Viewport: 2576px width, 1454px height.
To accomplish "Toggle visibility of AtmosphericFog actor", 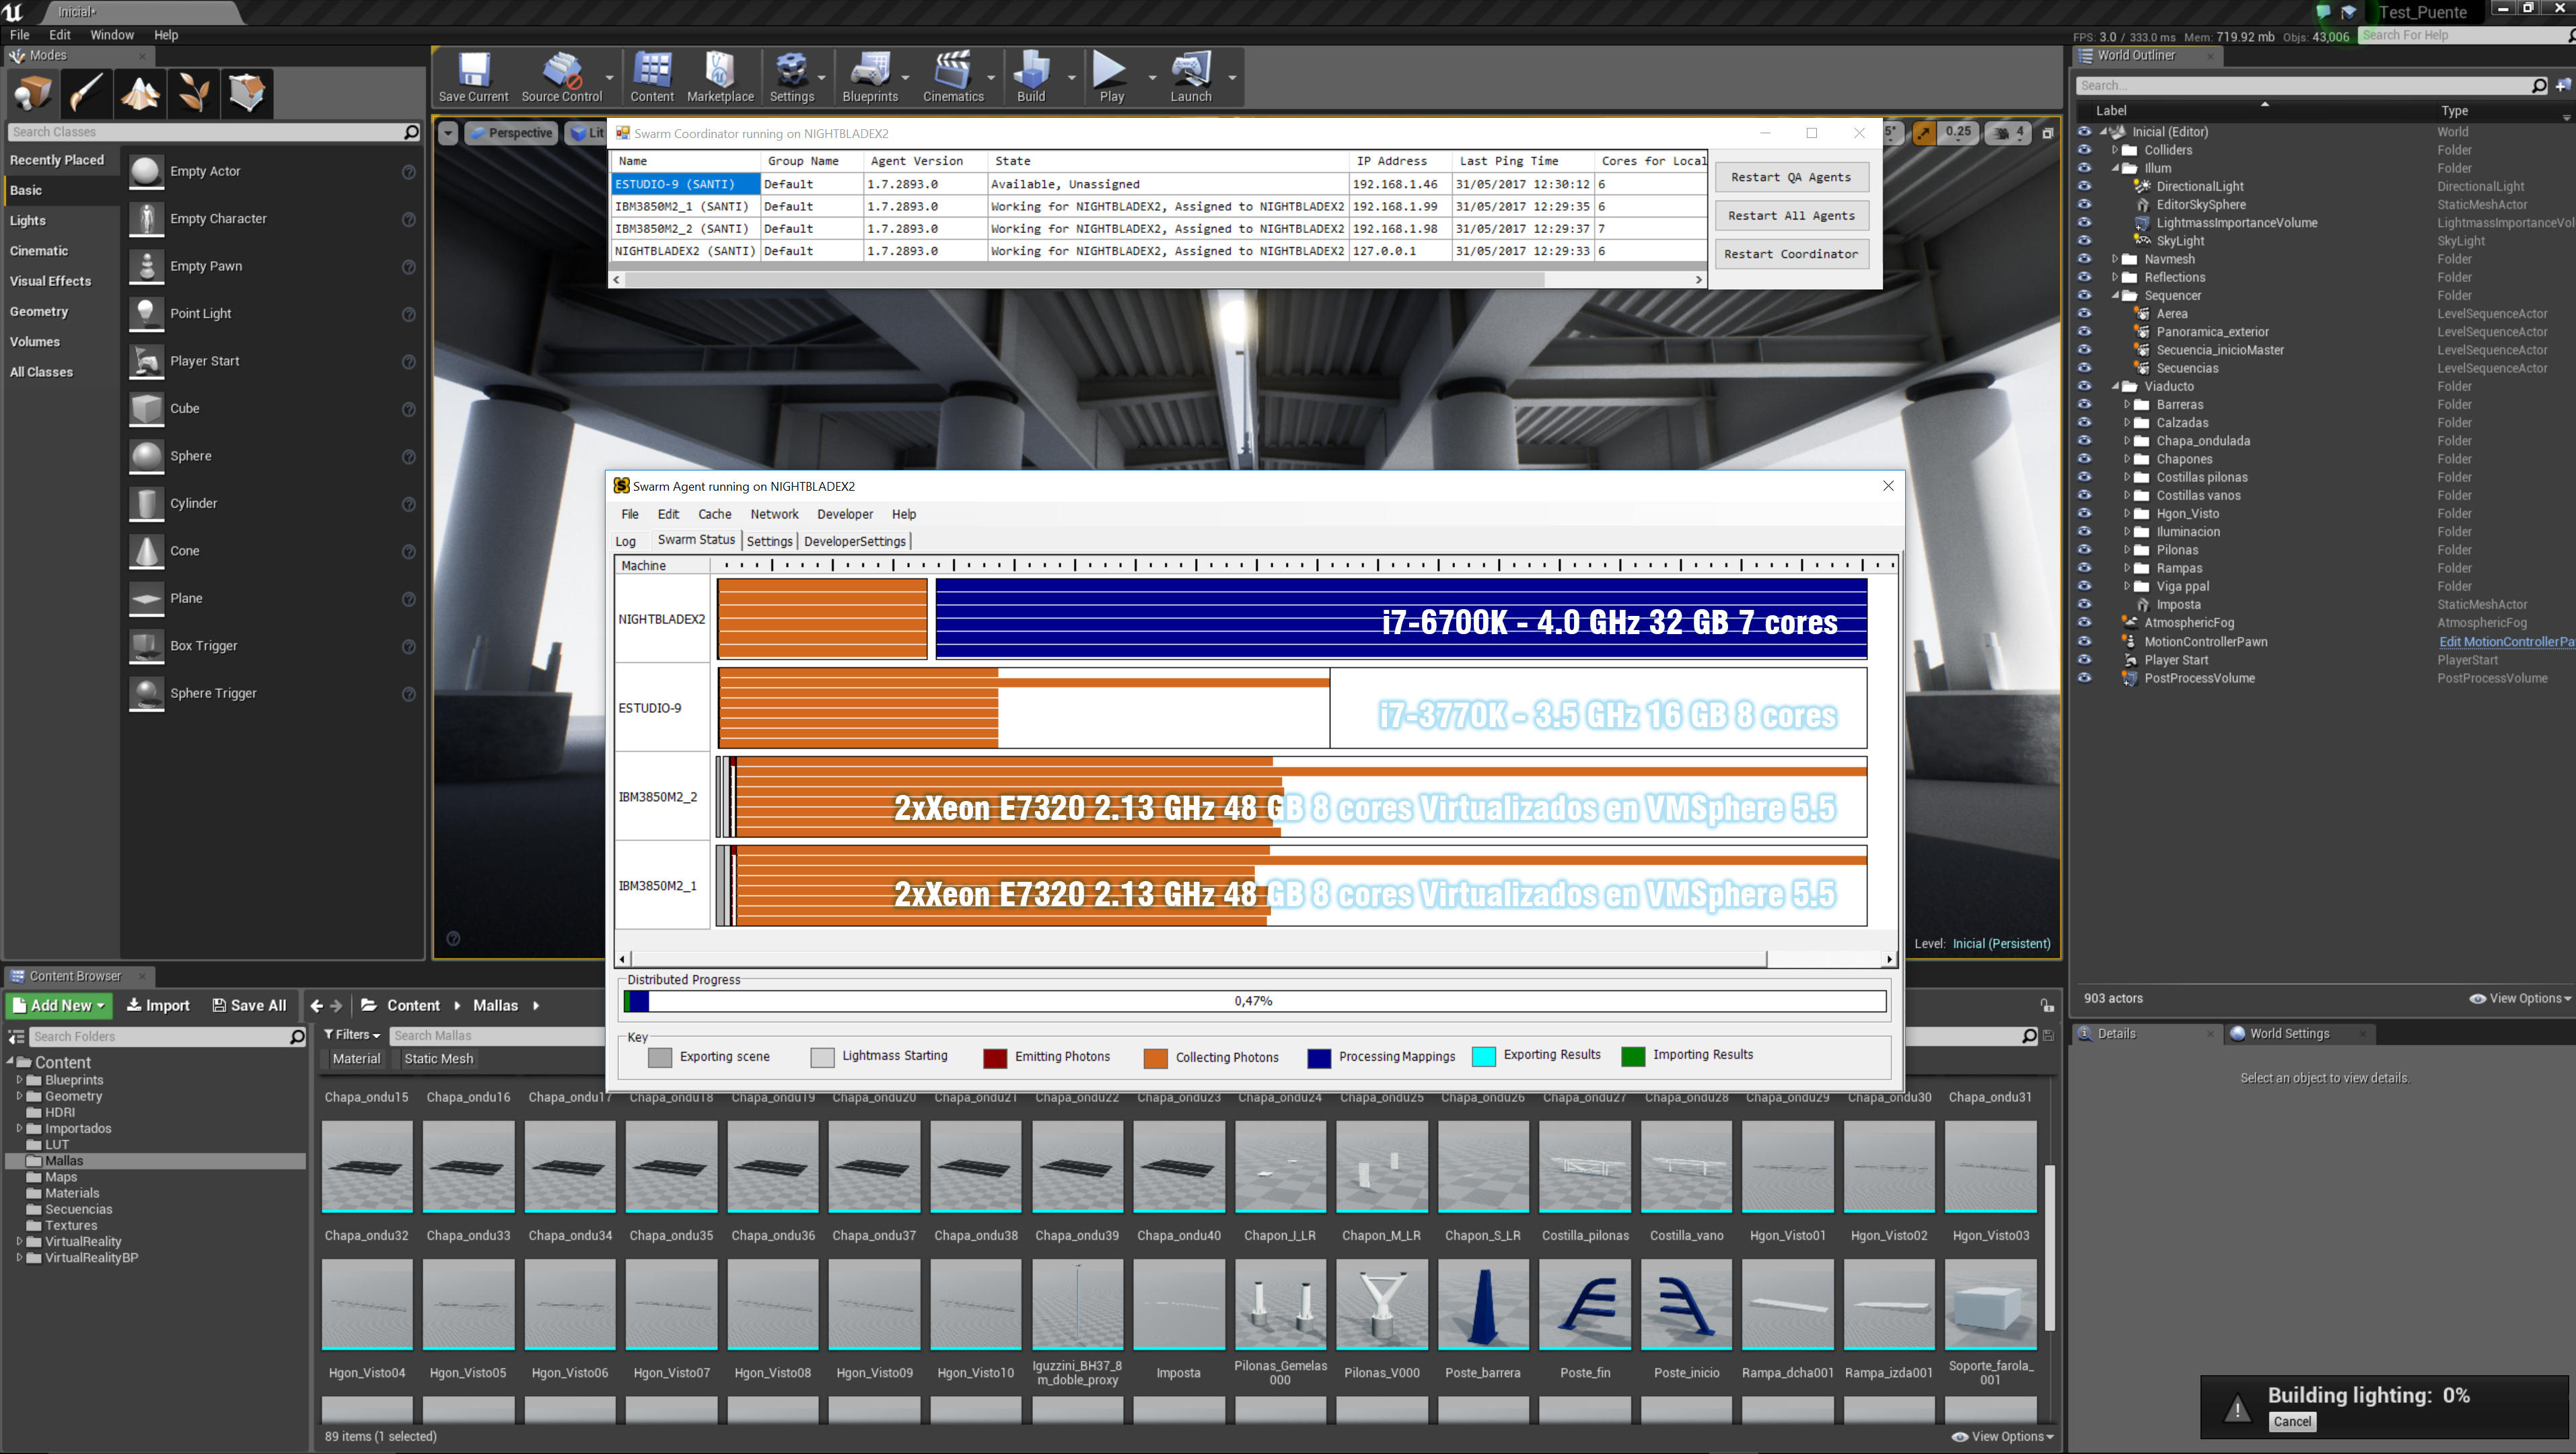I will 2084,623.
